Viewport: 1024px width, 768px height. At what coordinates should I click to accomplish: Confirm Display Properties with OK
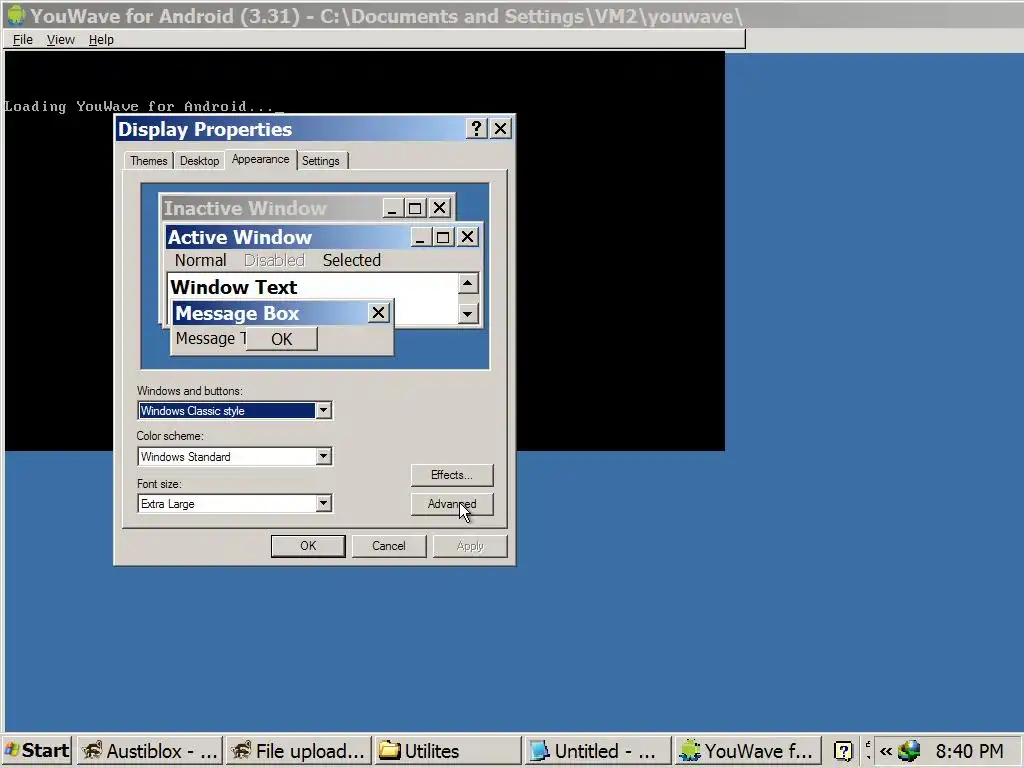click(x=308, y=546)
